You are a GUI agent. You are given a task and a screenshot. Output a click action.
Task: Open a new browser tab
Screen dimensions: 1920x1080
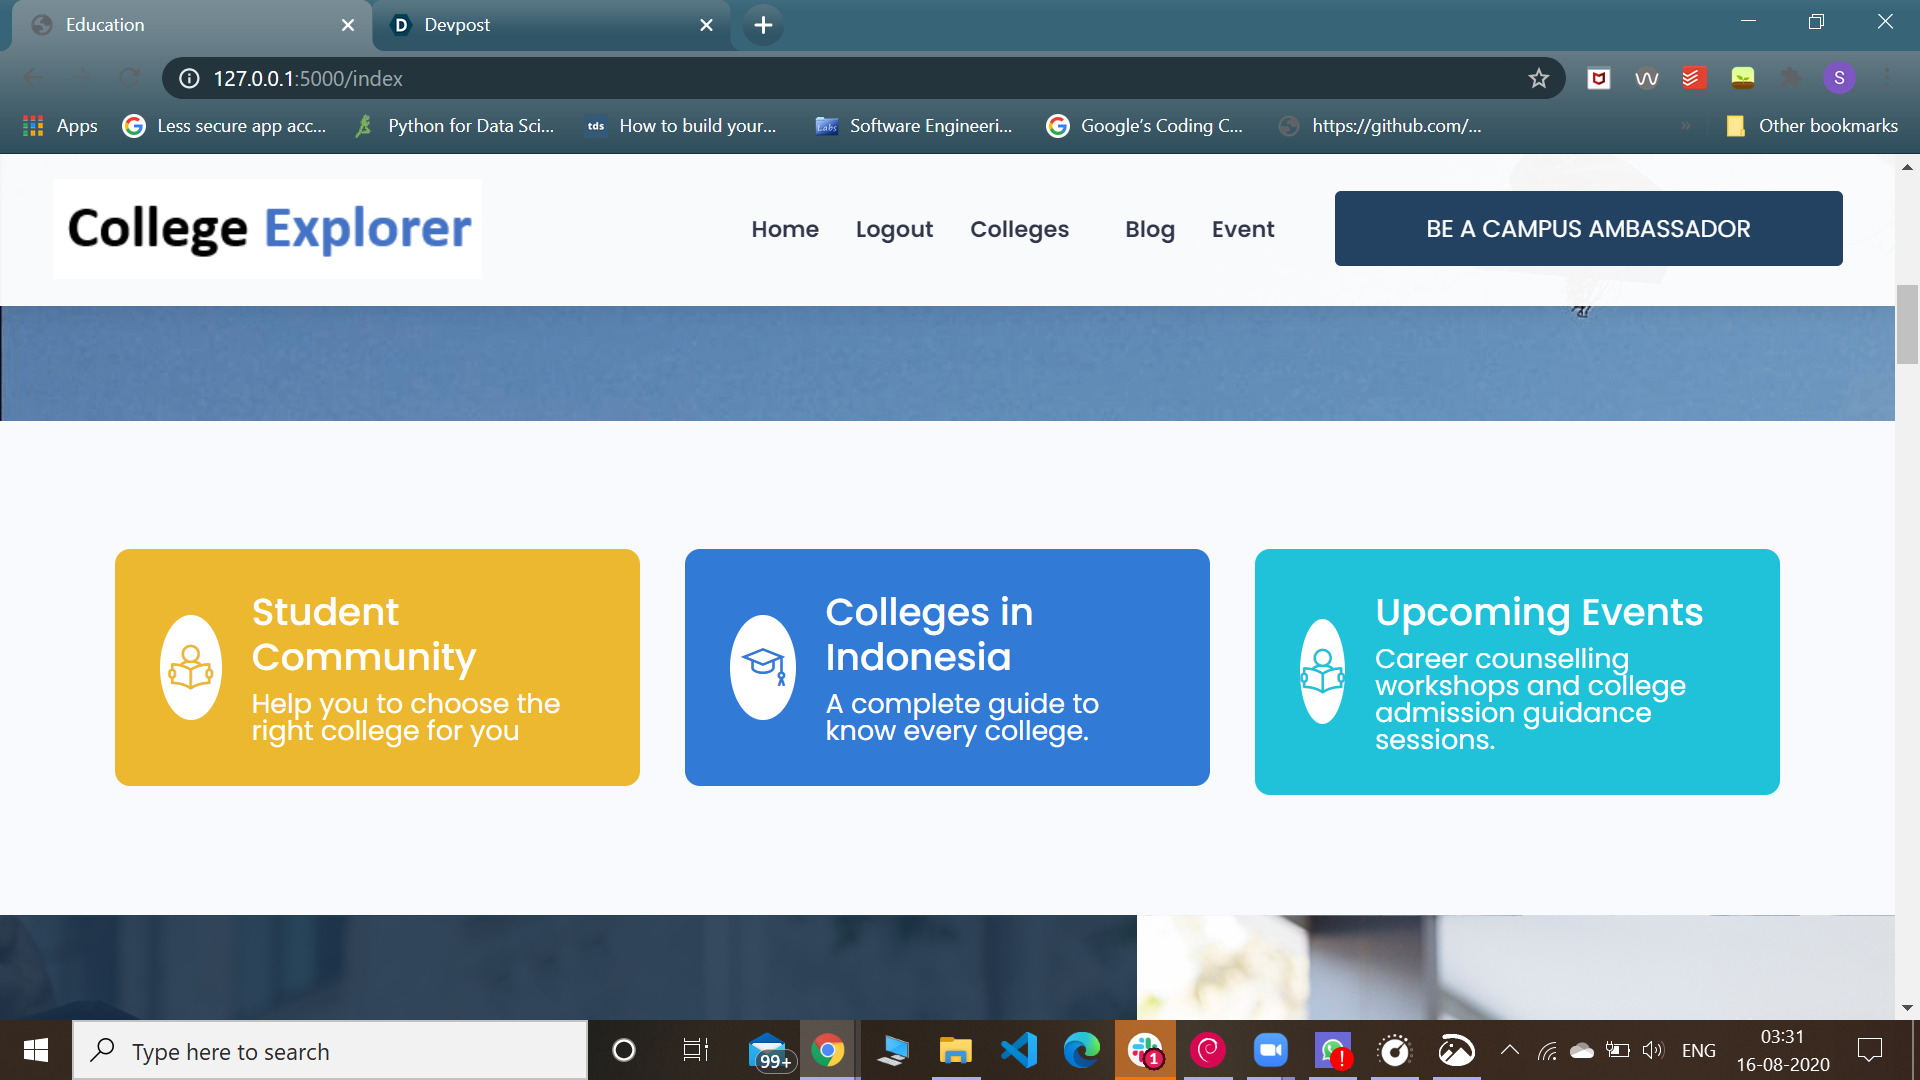[763, 25]
